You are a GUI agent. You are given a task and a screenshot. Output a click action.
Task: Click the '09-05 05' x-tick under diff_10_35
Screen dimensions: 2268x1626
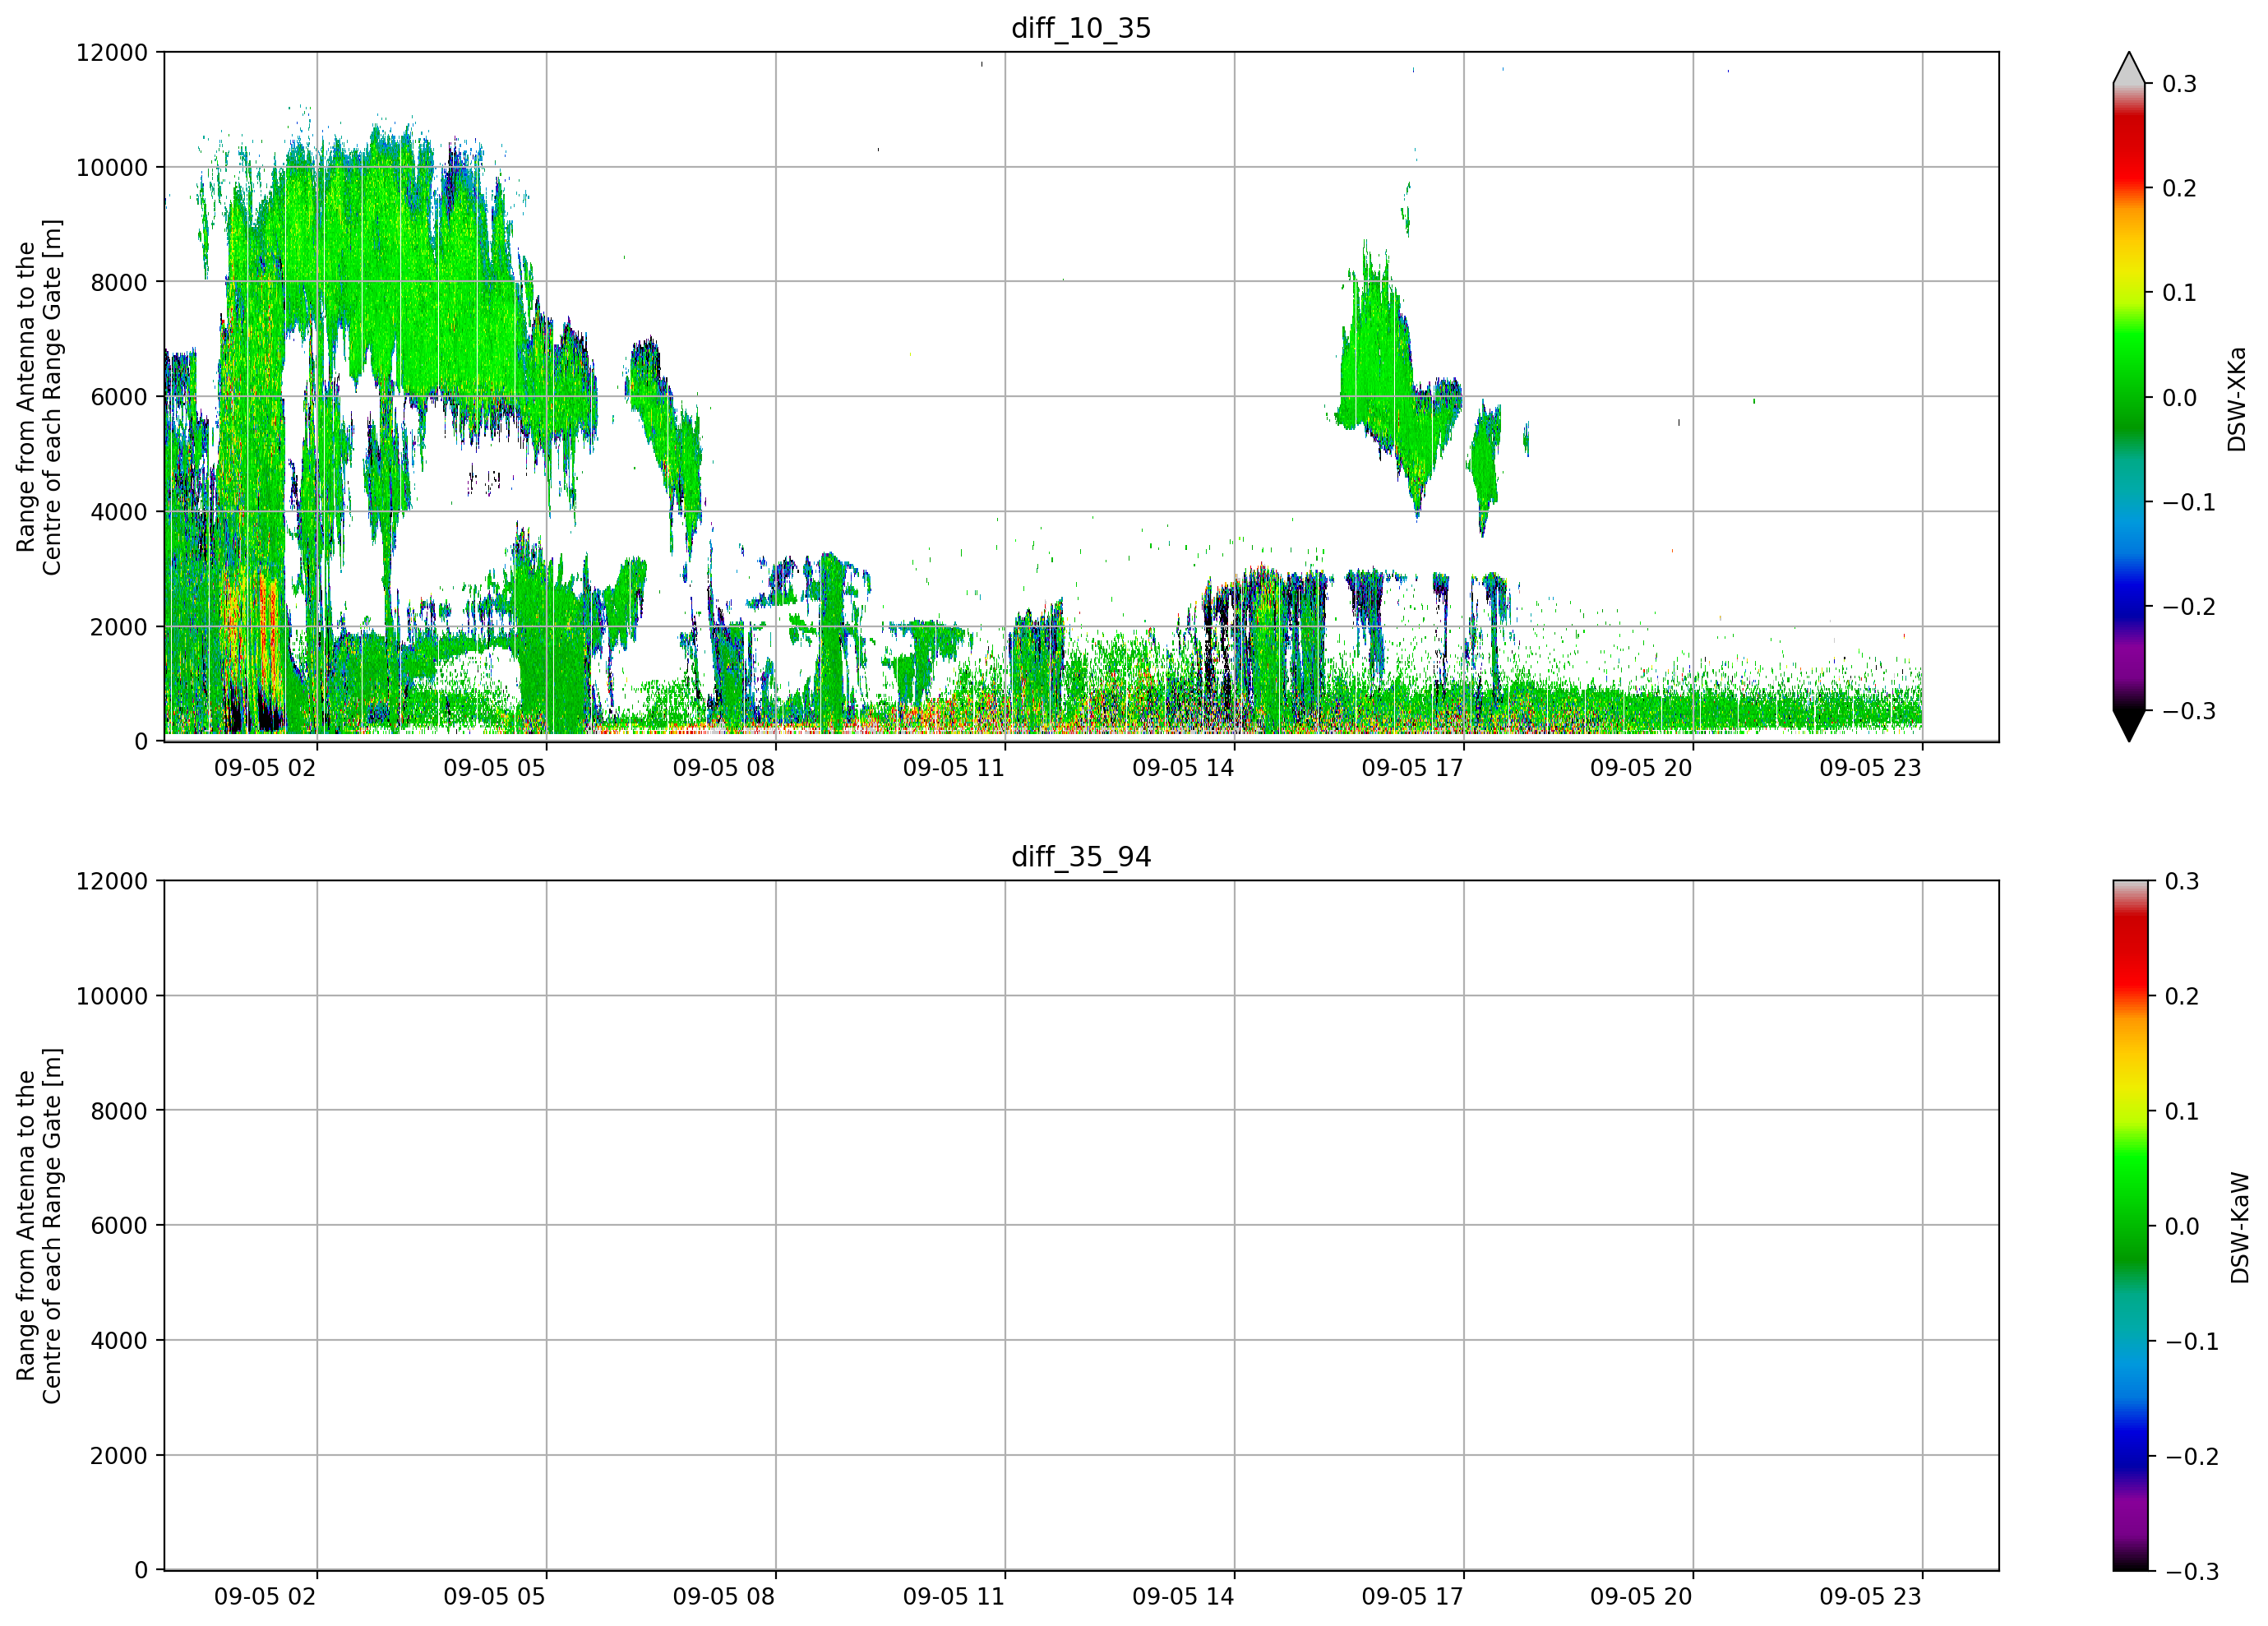coord(494,768)
